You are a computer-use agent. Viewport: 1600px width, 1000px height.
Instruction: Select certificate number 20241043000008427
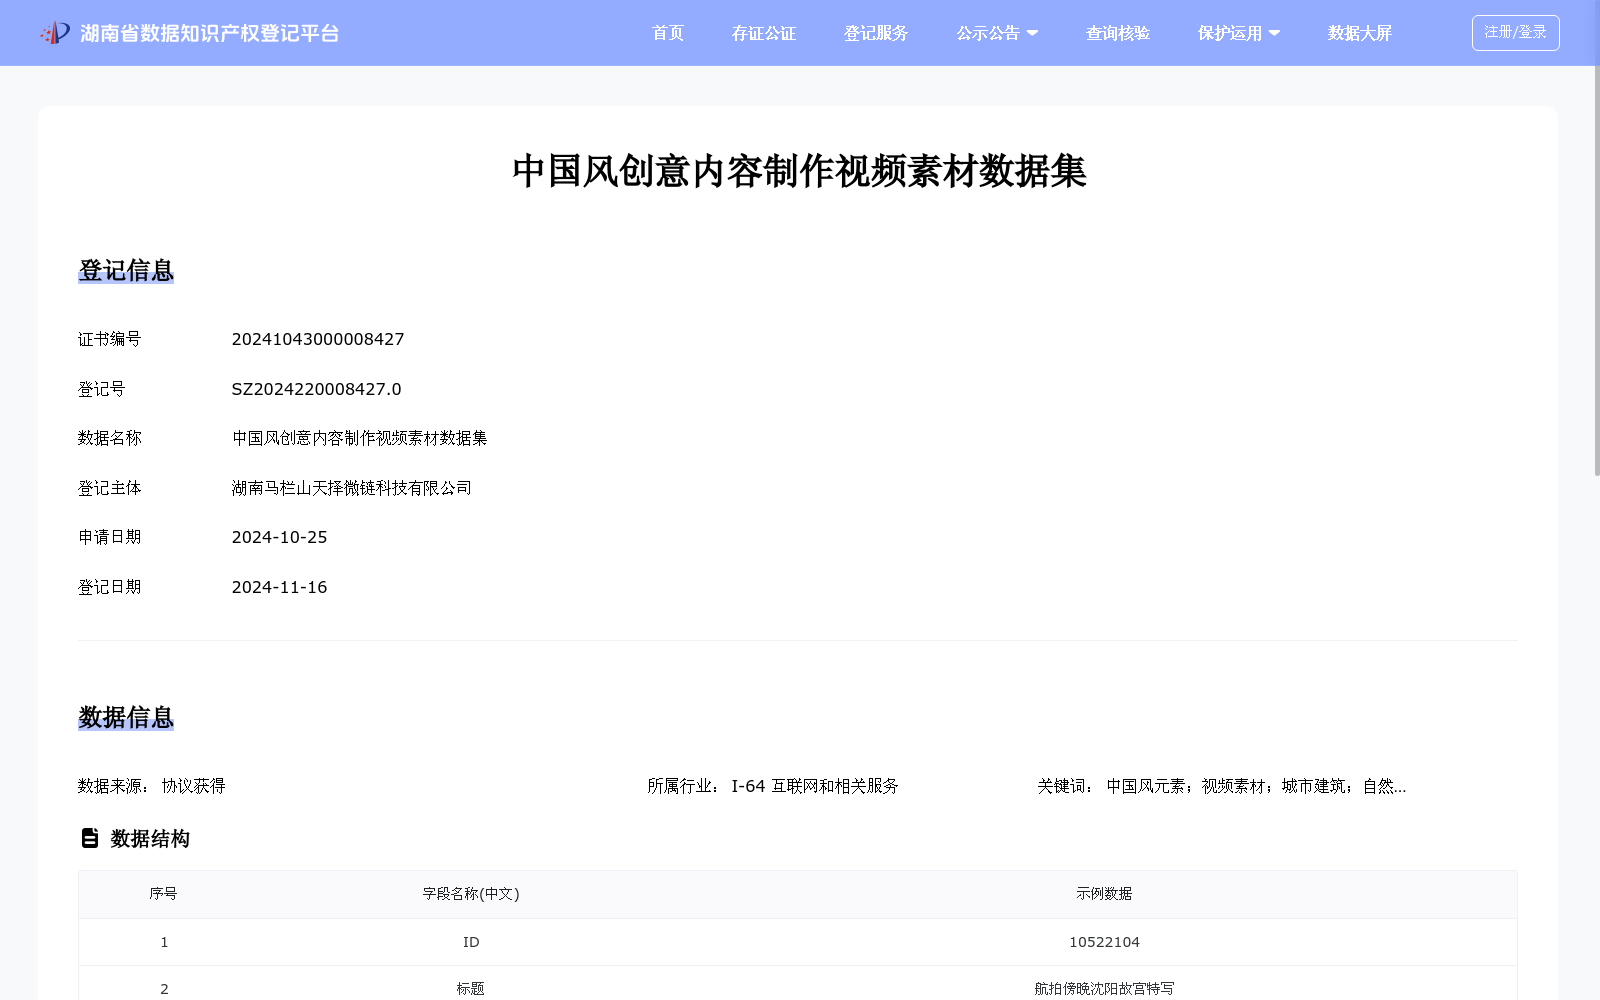[318, 339]
